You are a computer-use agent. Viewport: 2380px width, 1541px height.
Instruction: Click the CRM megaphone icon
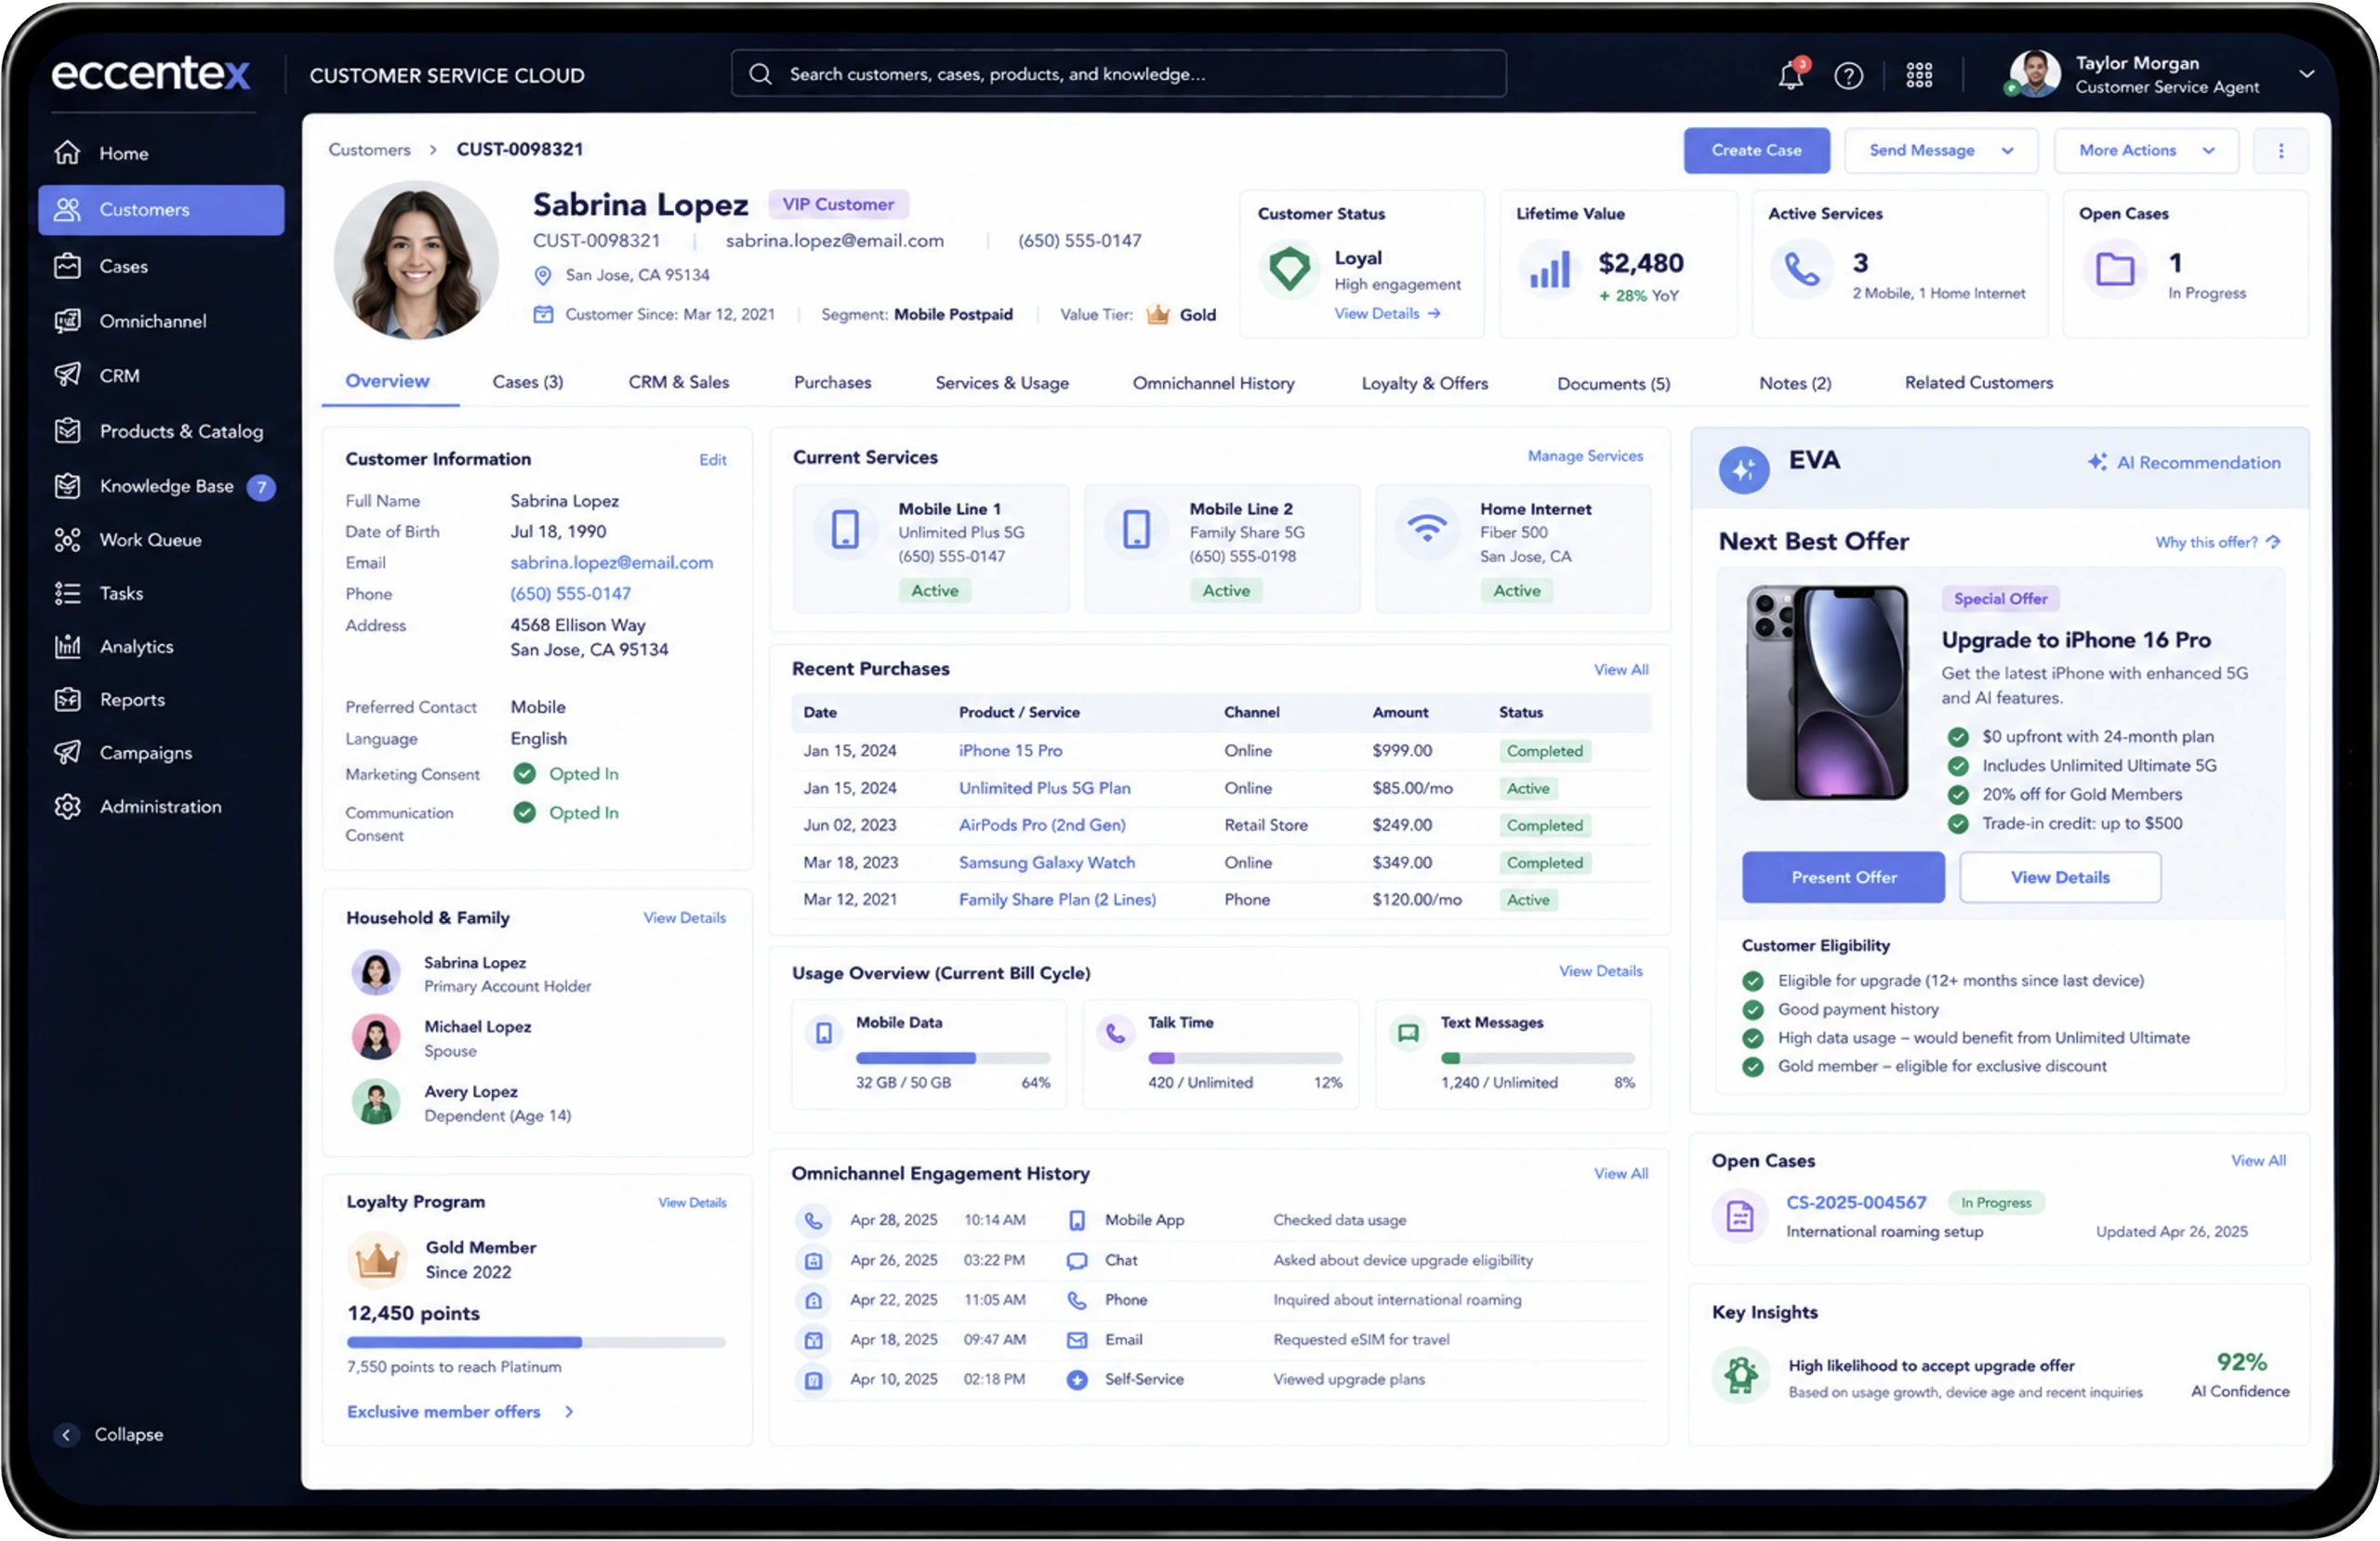[x=67, y=375]
